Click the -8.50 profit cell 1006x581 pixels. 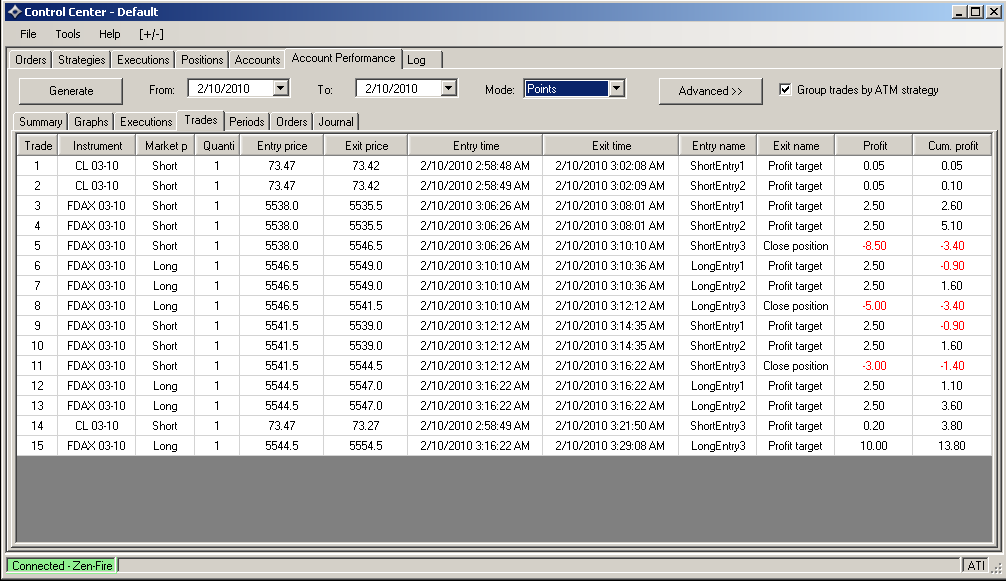point(874,246)
